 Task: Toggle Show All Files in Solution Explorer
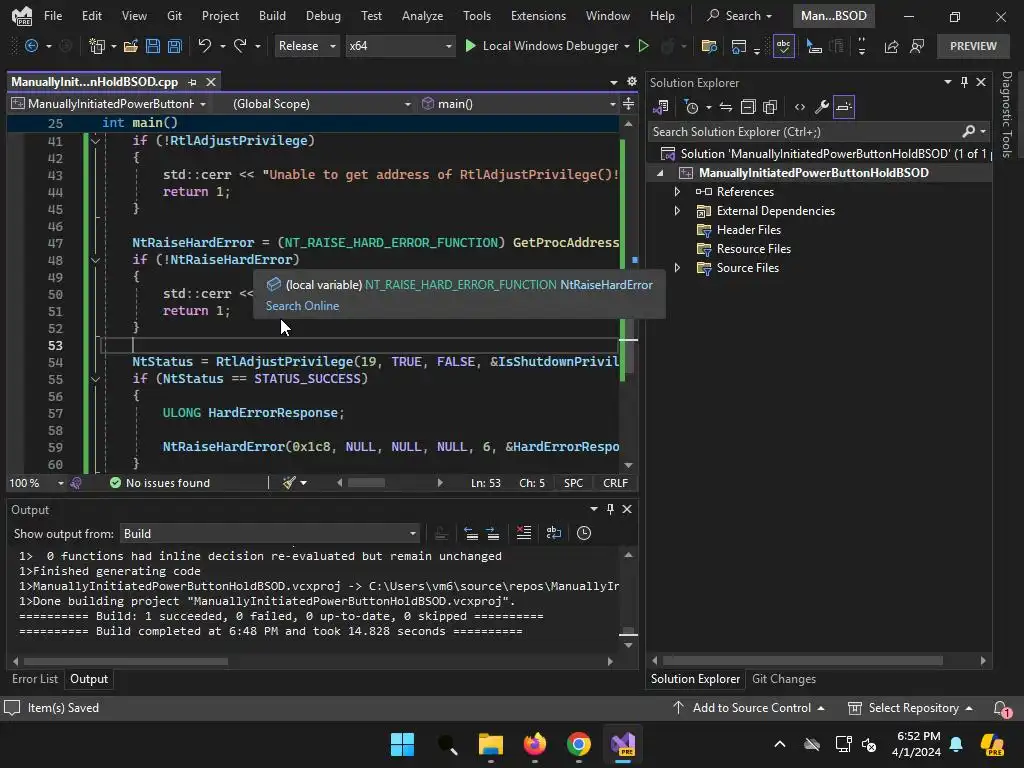click(770, 106)
